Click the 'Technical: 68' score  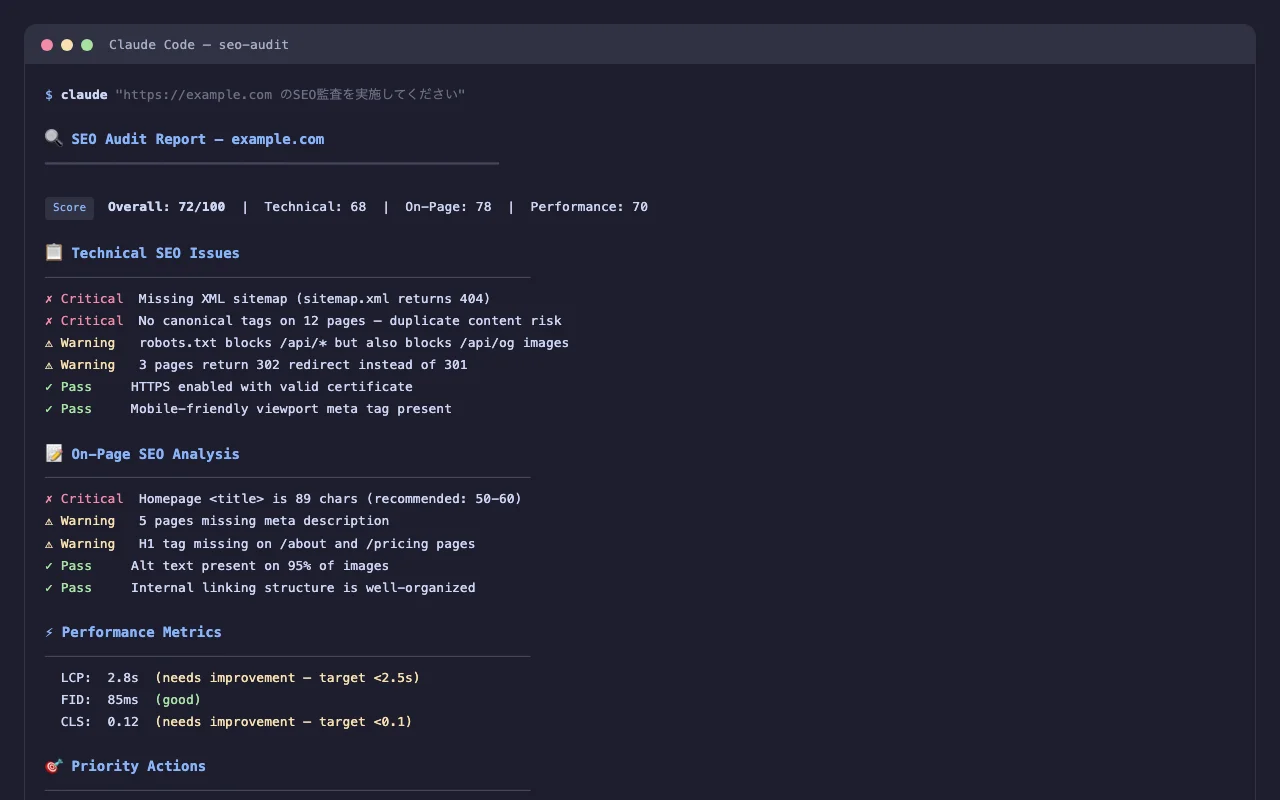[315, 207]
